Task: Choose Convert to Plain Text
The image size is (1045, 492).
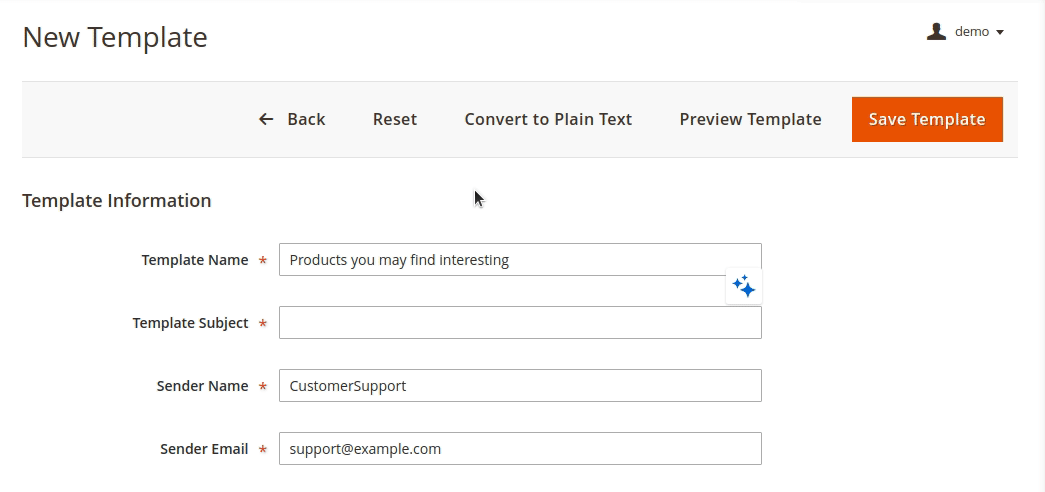Action: [x=548, y=119]
